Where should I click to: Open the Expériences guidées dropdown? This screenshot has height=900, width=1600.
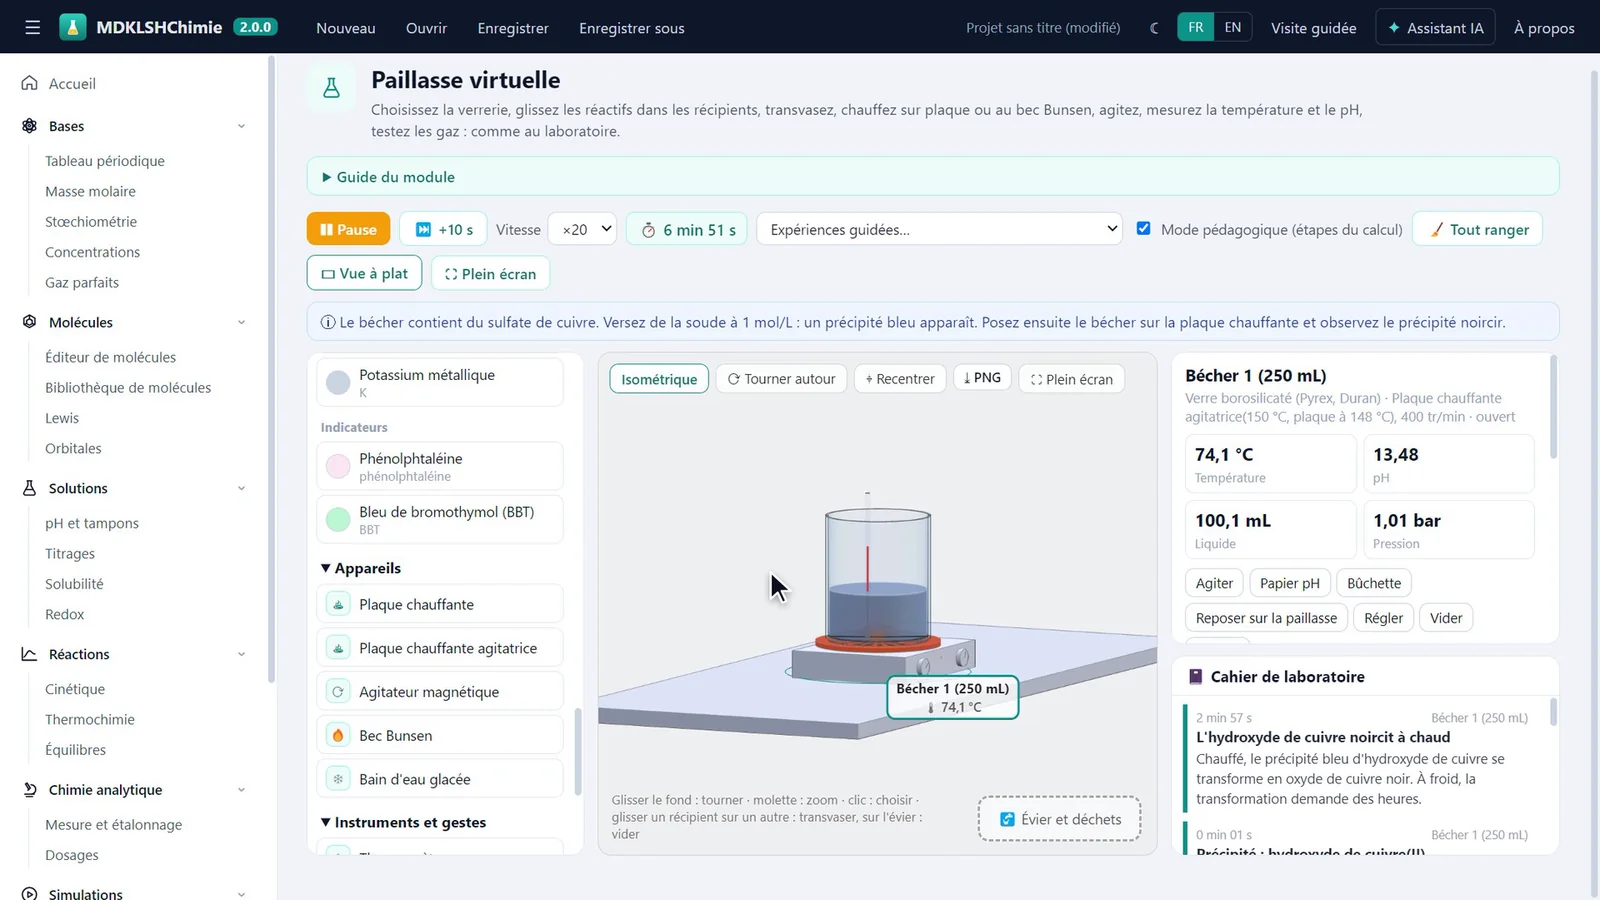[x=939, y=229]
